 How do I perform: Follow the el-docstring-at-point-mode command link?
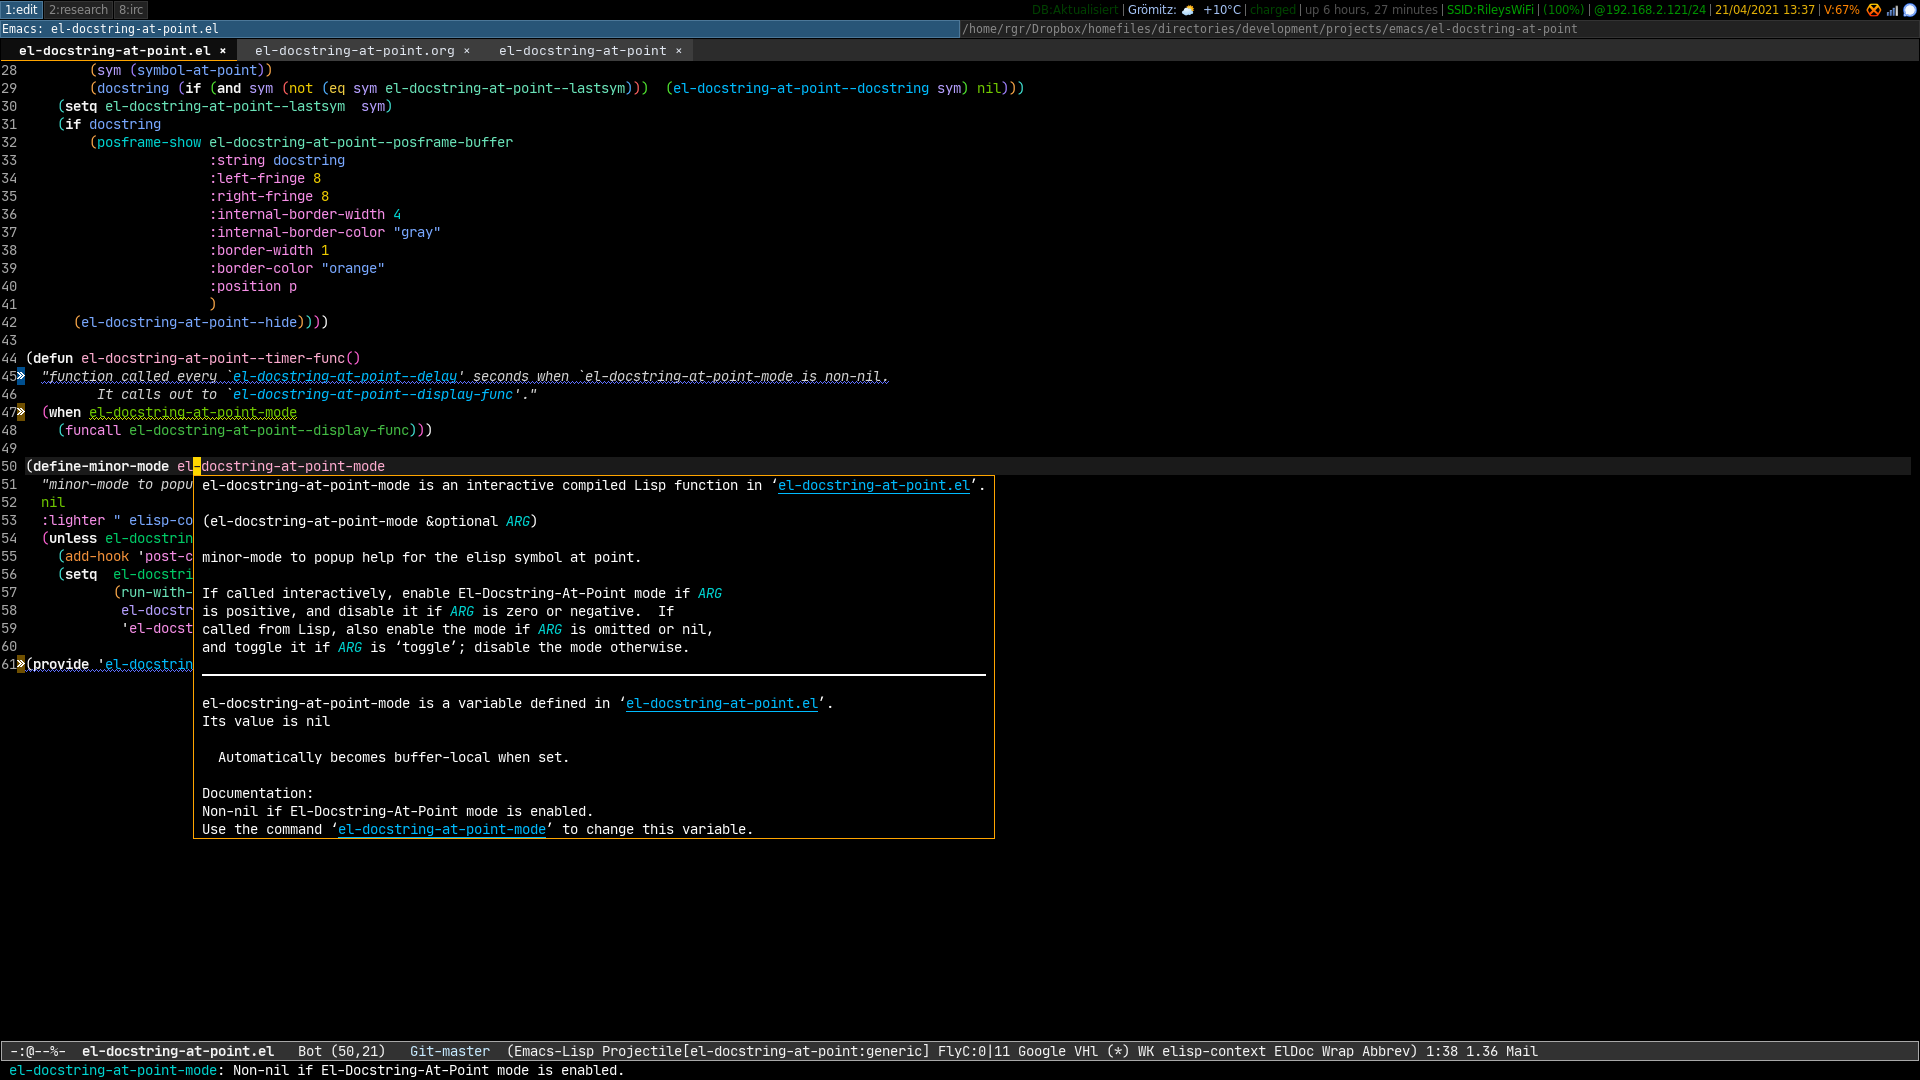pyautogui.click(x=441, y=830)
